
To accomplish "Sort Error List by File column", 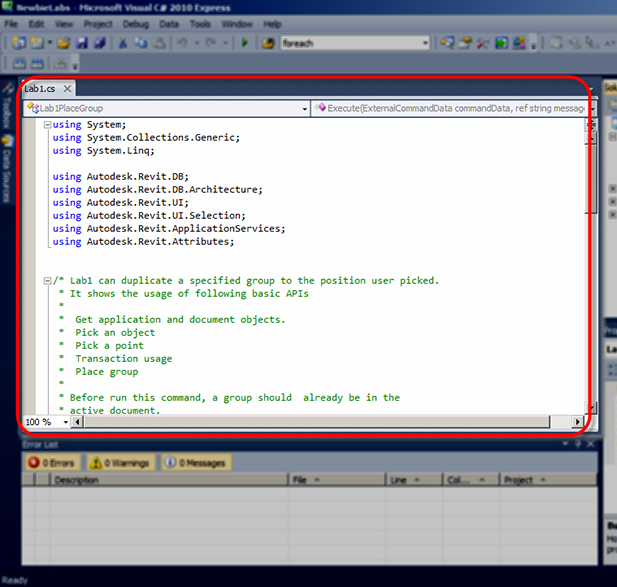I will tap(337, 480).
